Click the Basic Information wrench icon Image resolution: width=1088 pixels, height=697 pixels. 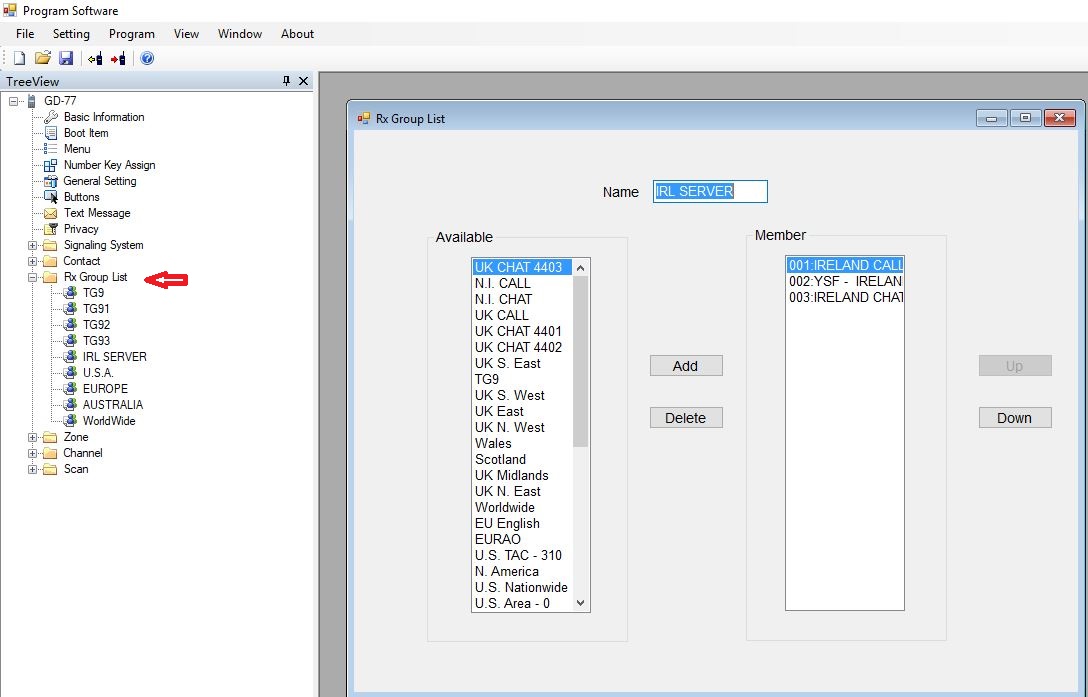(x=51, y=117)
